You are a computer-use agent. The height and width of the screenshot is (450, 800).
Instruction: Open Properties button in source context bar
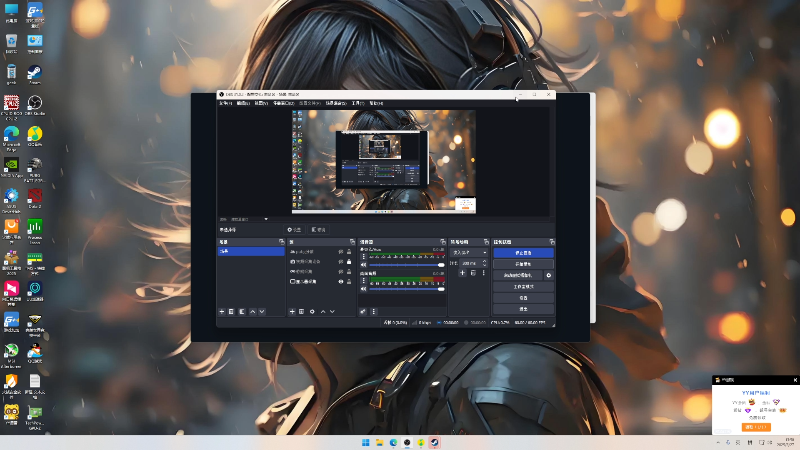coord(294,230)
